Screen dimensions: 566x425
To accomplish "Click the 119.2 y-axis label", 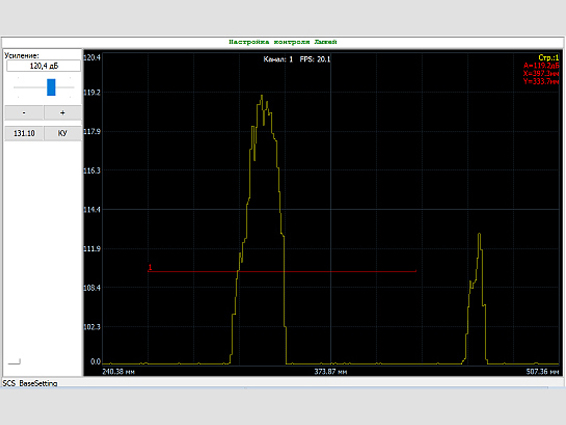I will 92,92.
